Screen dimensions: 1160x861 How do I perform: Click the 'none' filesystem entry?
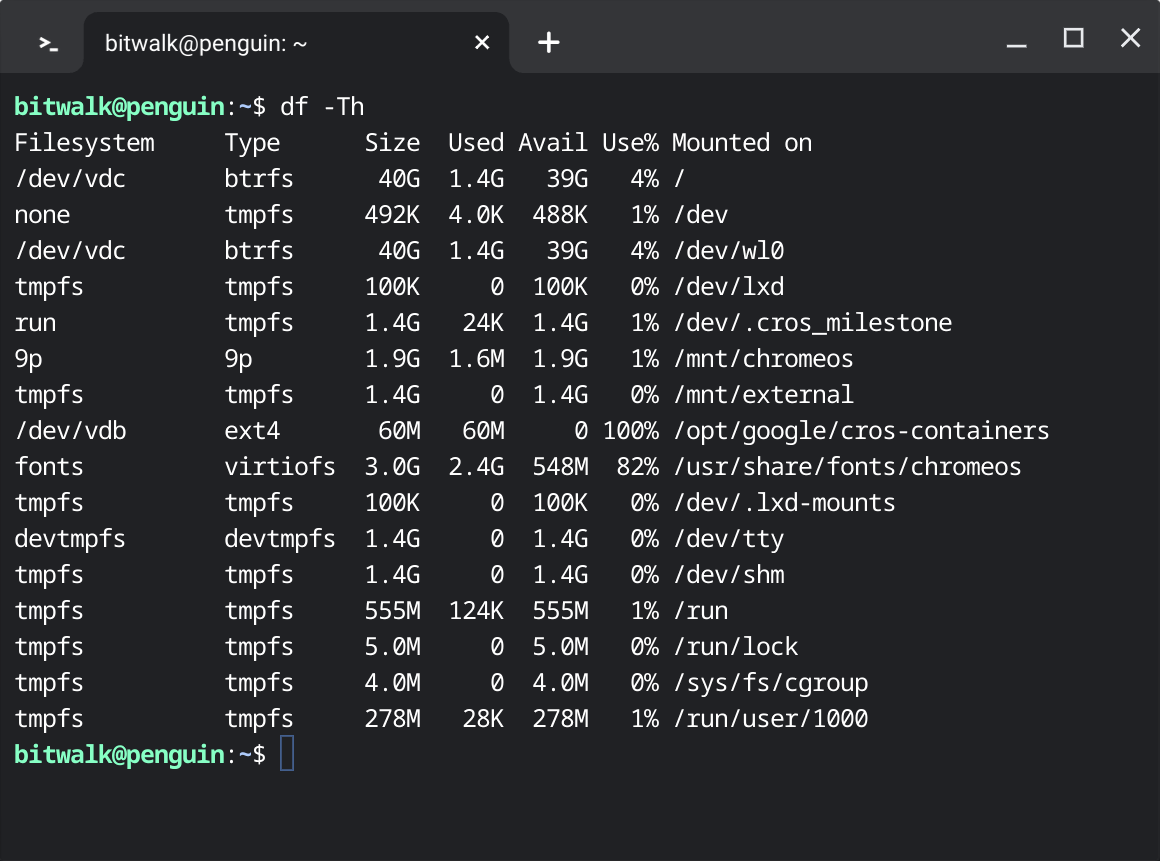[42, 215]
